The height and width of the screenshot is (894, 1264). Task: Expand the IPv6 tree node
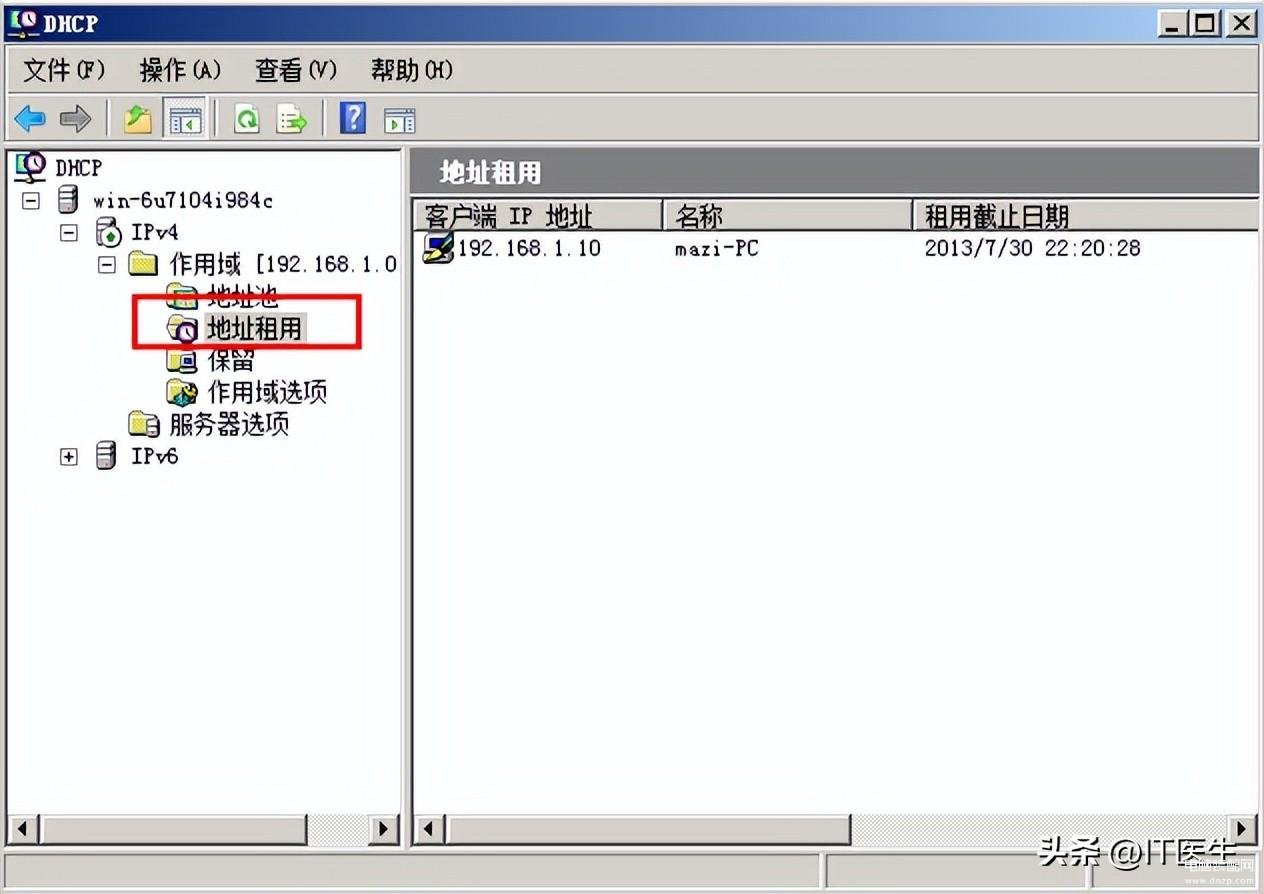68,457
